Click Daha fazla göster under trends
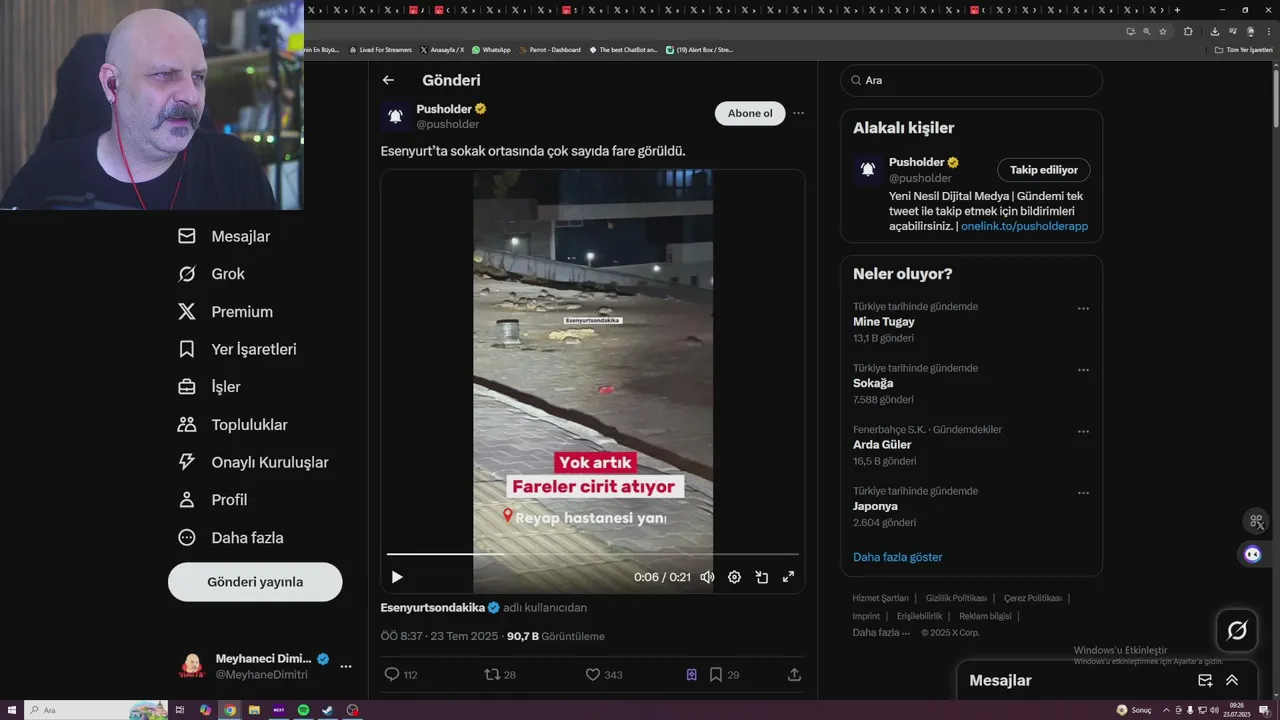1280x720 pixels. (x=898, y=557)
